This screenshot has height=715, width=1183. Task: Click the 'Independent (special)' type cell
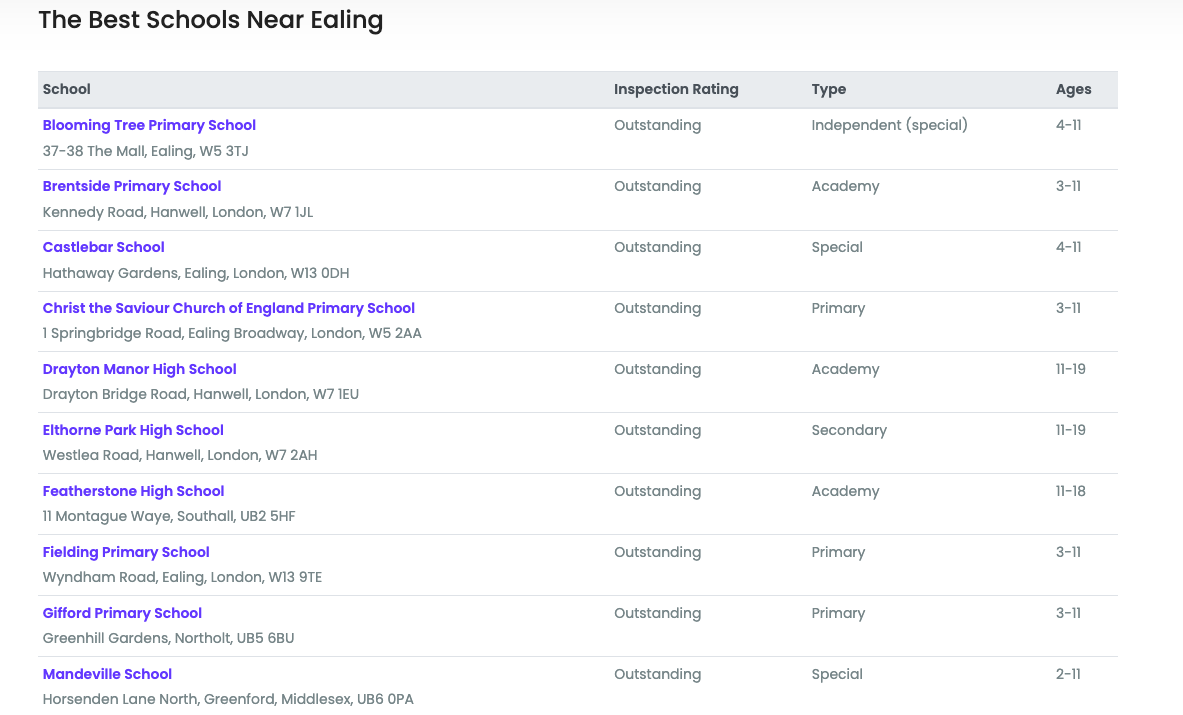tap(889, 125)
